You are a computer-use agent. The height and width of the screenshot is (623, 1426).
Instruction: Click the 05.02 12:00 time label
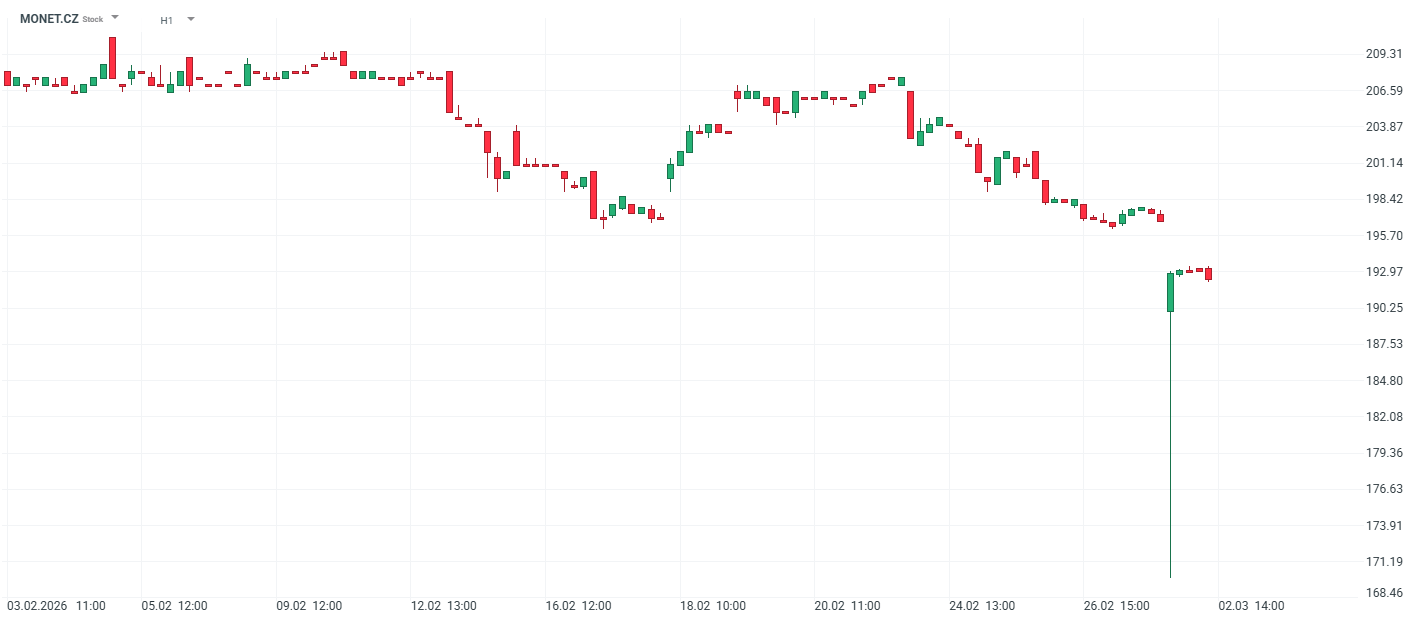click(x=174, y=606)
